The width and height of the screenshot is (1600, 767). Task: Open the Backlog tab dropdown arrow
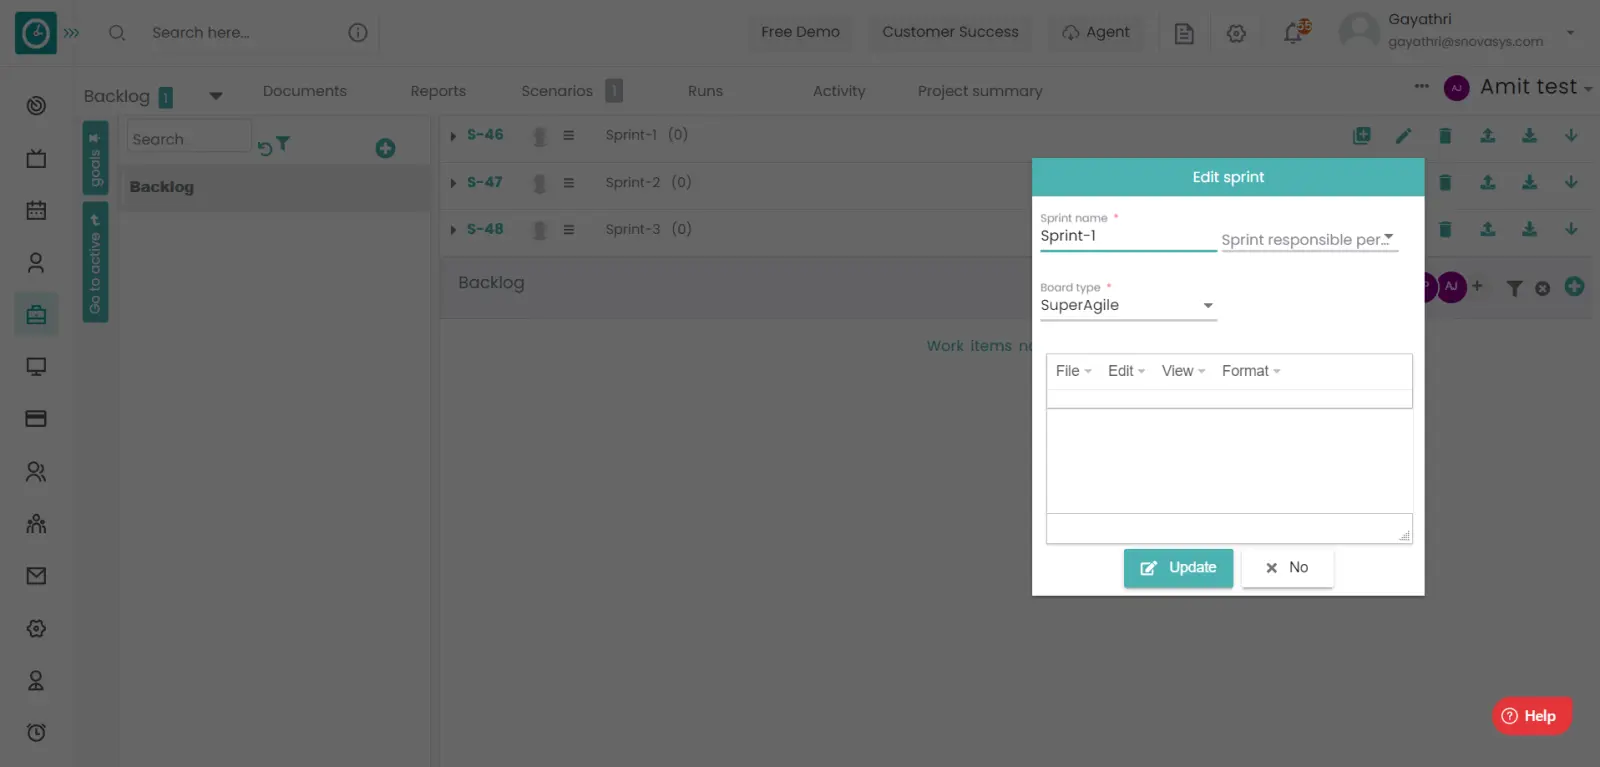coord(216,96)
